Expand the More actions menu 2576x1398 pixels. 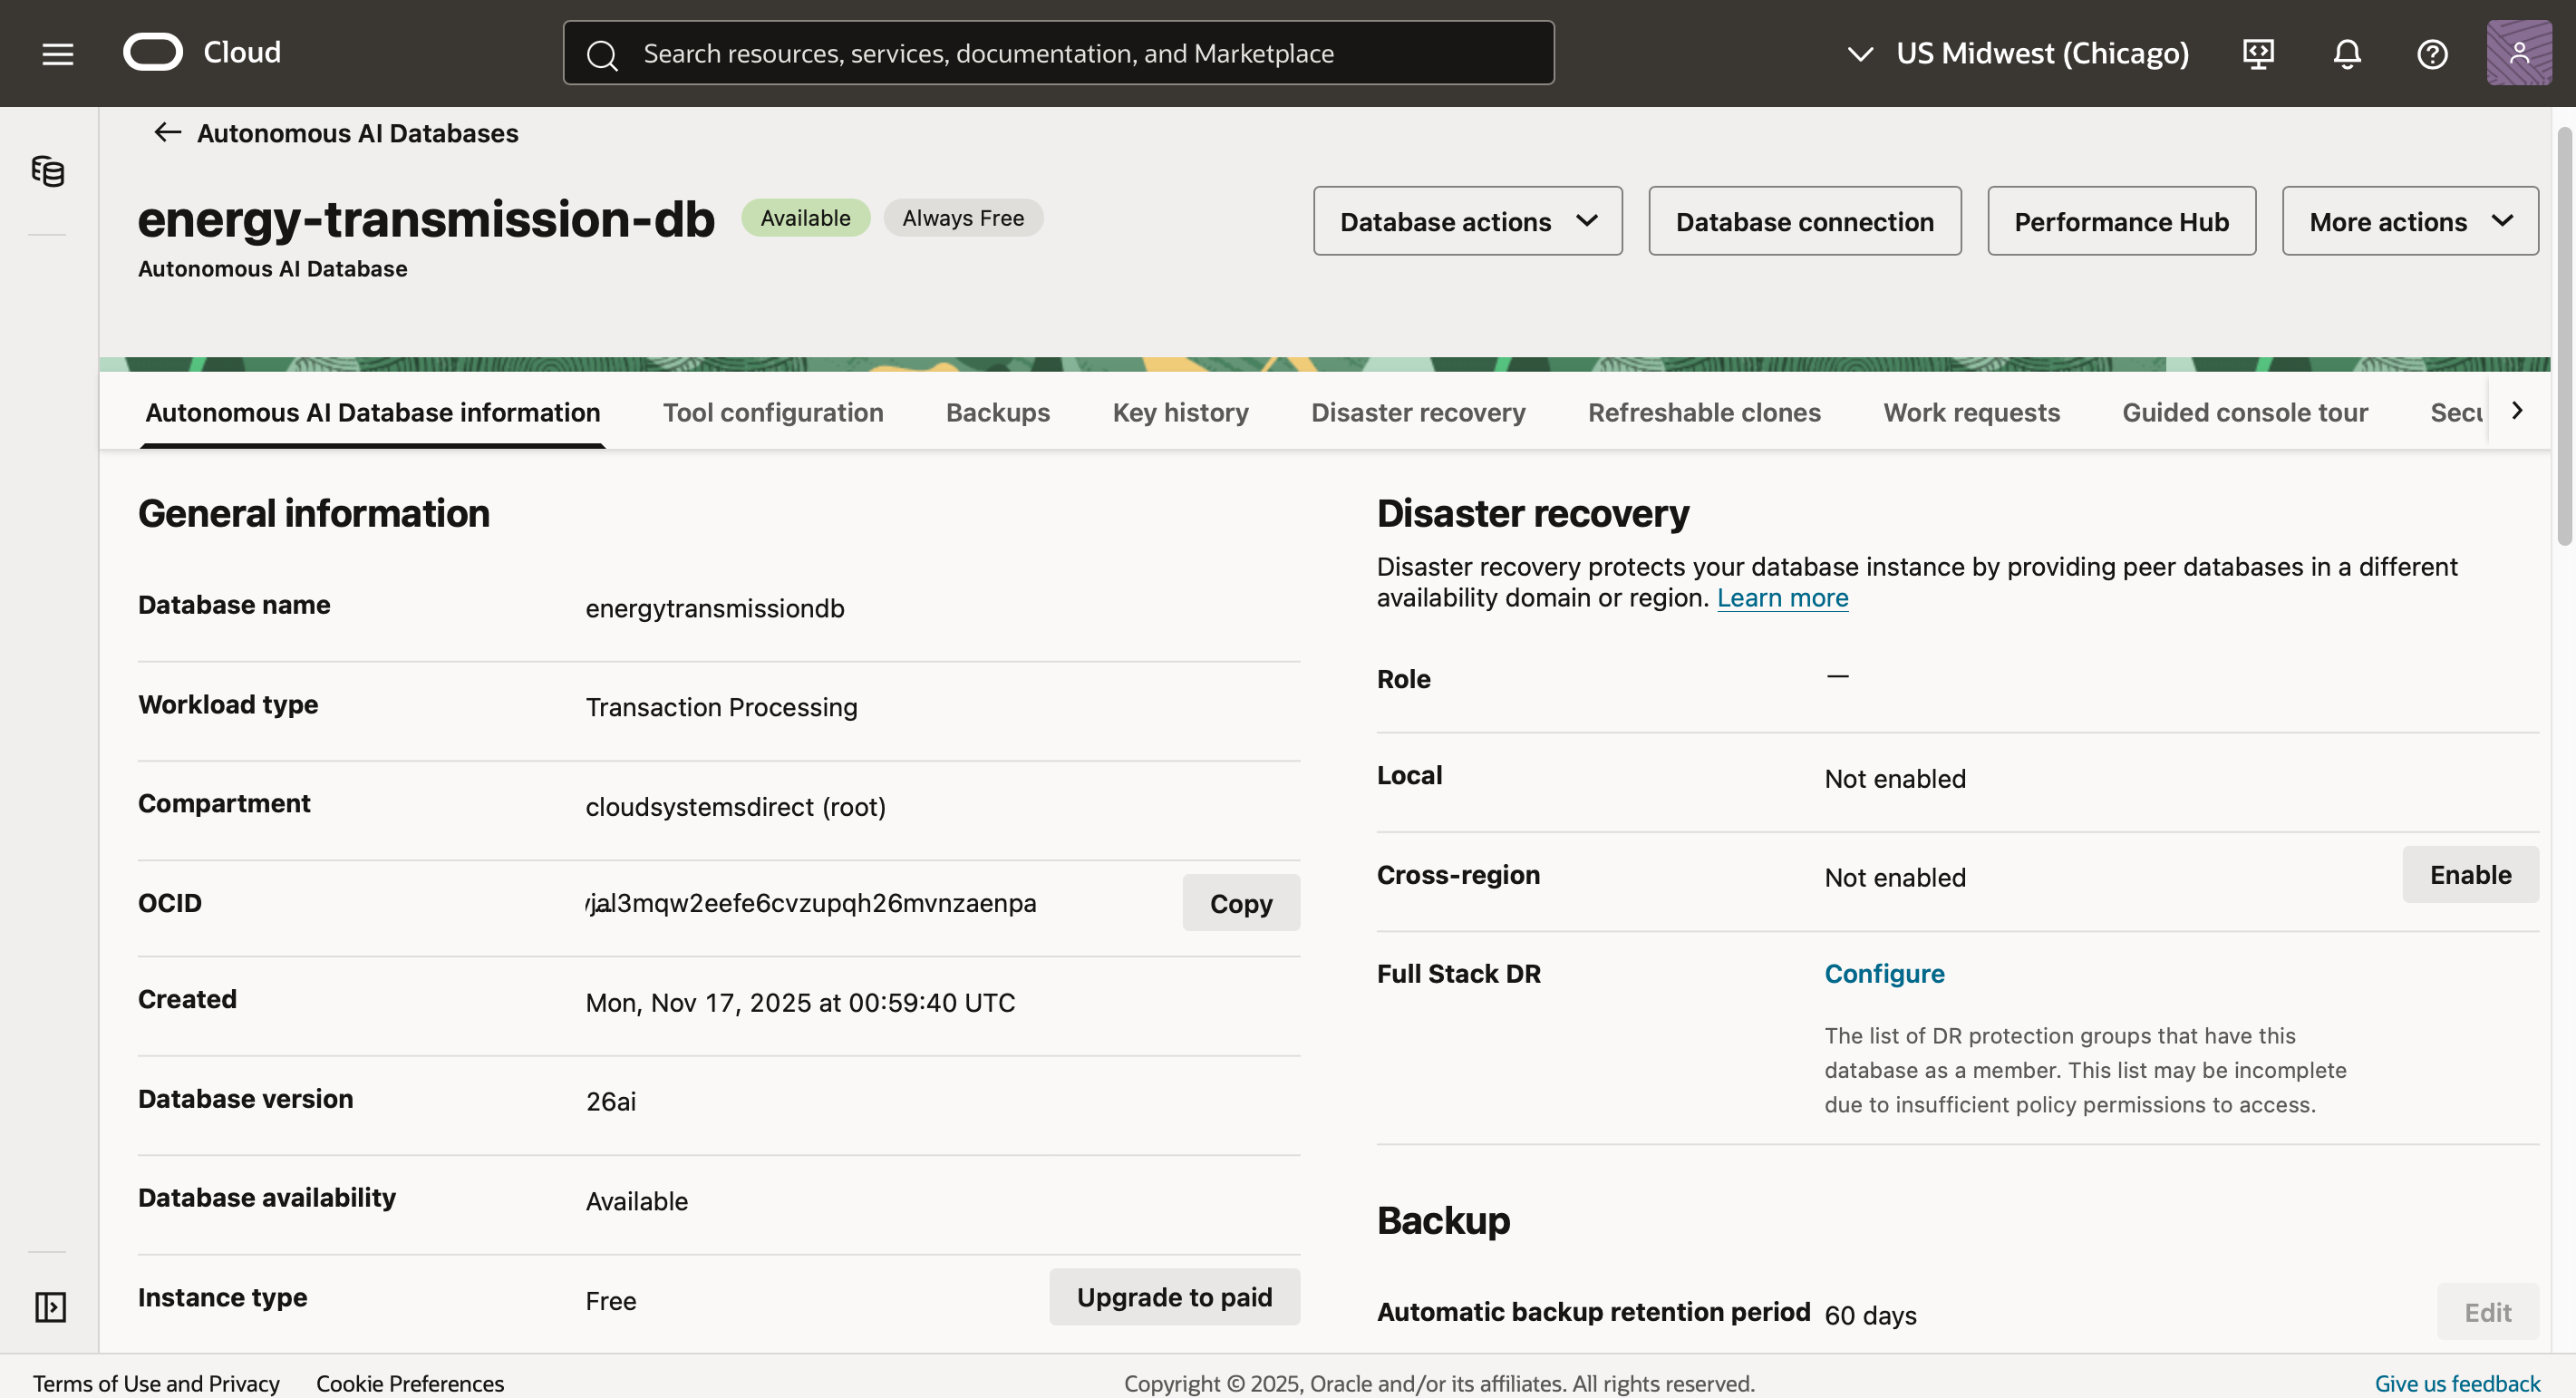(2409, 221)
